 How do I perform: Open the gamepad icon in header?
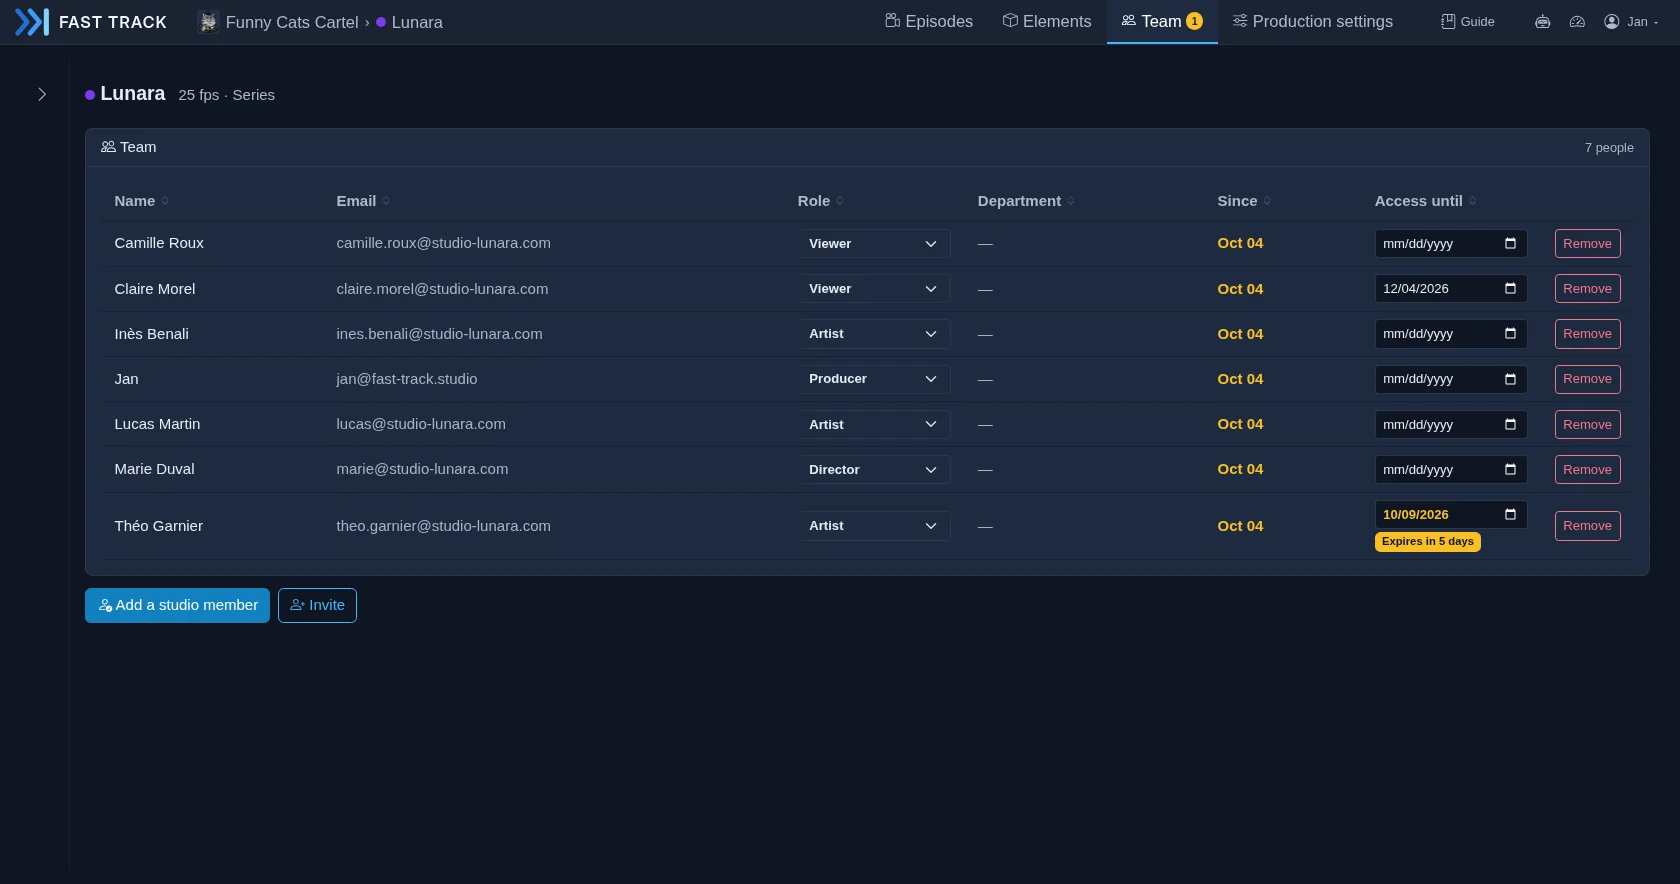(1577, 22)
